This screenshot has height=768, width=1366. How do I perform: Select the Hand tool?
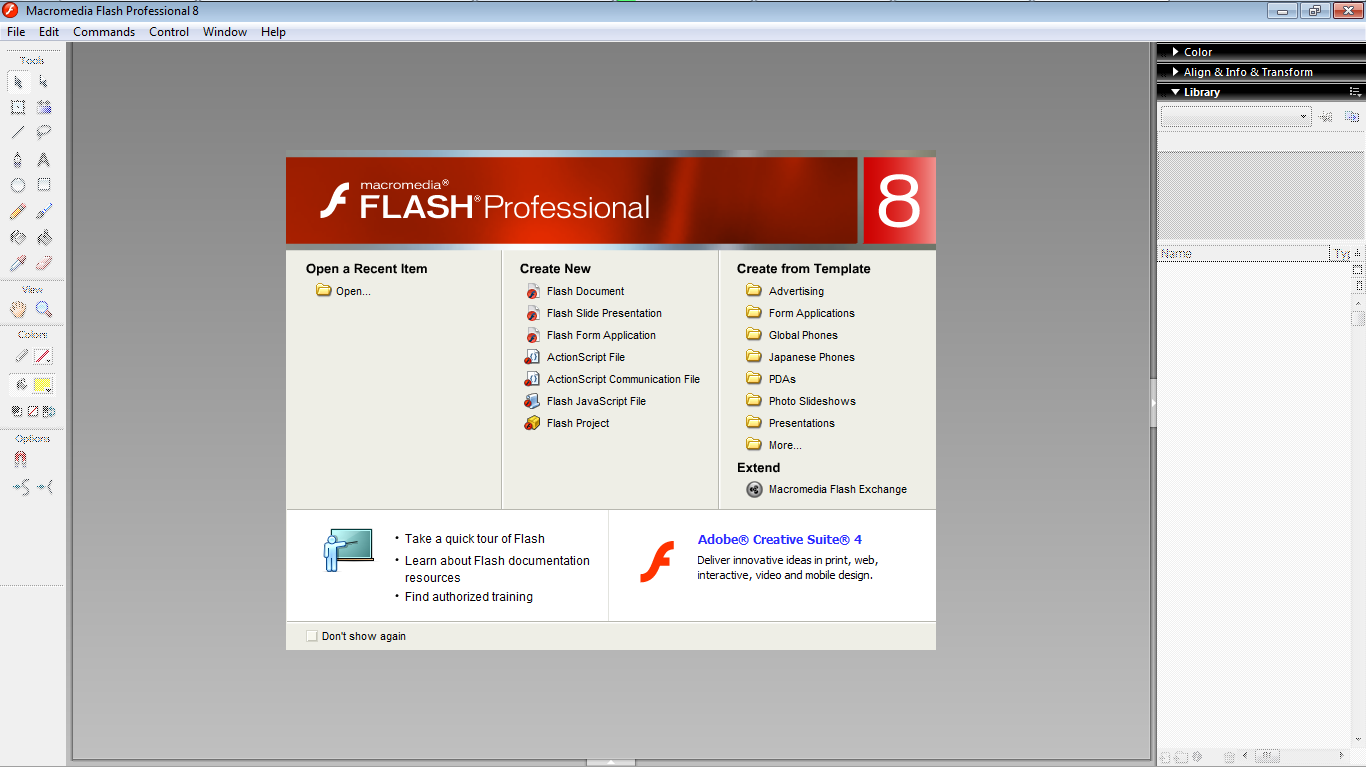click(18, 309)
